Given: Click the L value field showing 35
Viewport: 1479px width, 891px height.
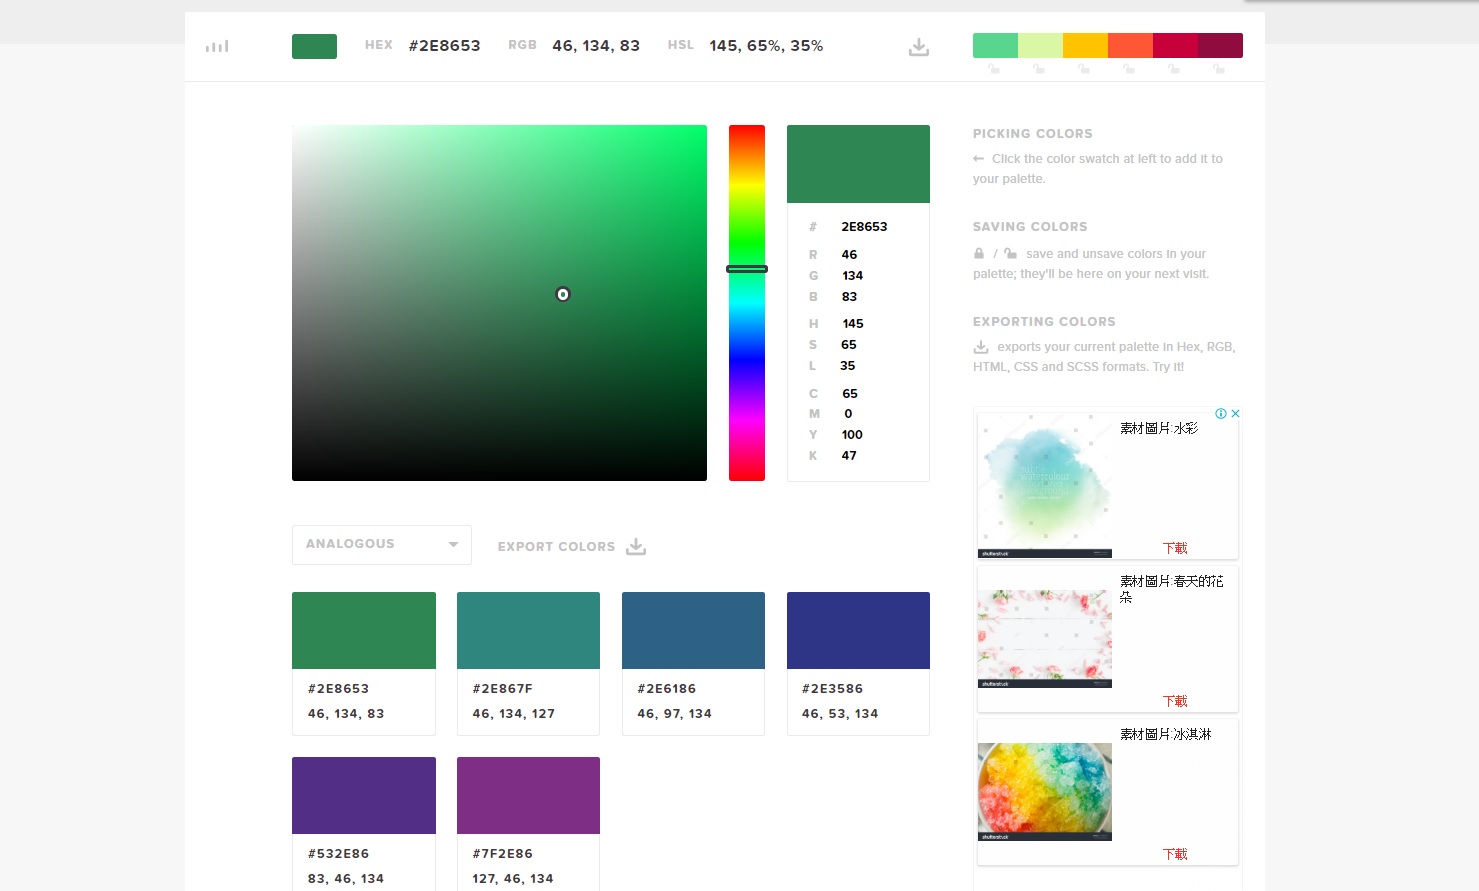Looking at the screenshot, I should click(848, 366).
